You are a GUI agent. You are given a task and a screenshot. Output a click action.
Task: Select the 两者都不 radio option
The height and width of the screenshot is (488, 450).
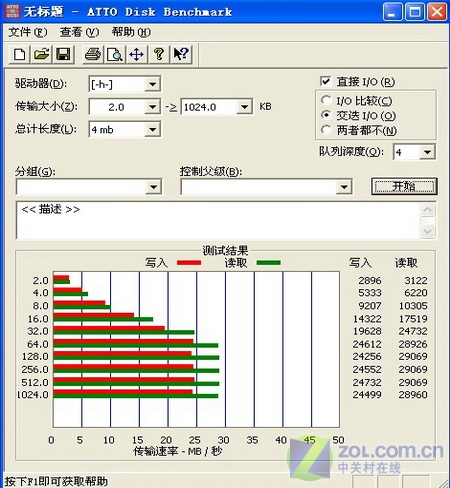326,130
